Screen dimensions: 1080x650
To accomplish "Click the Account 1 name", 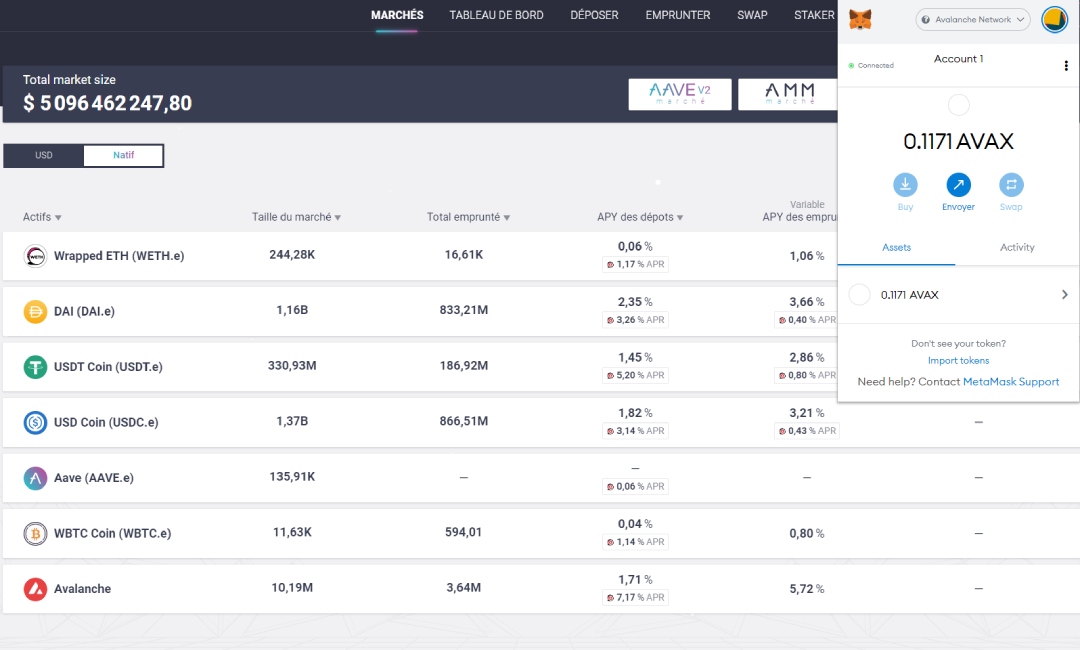I will [x=958, y=59].
